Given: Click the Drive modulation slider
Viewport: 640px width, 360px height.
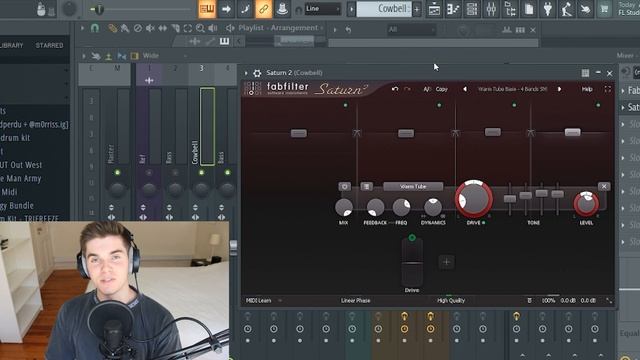Looking at the screenshot, I should [x=412, y=262].
